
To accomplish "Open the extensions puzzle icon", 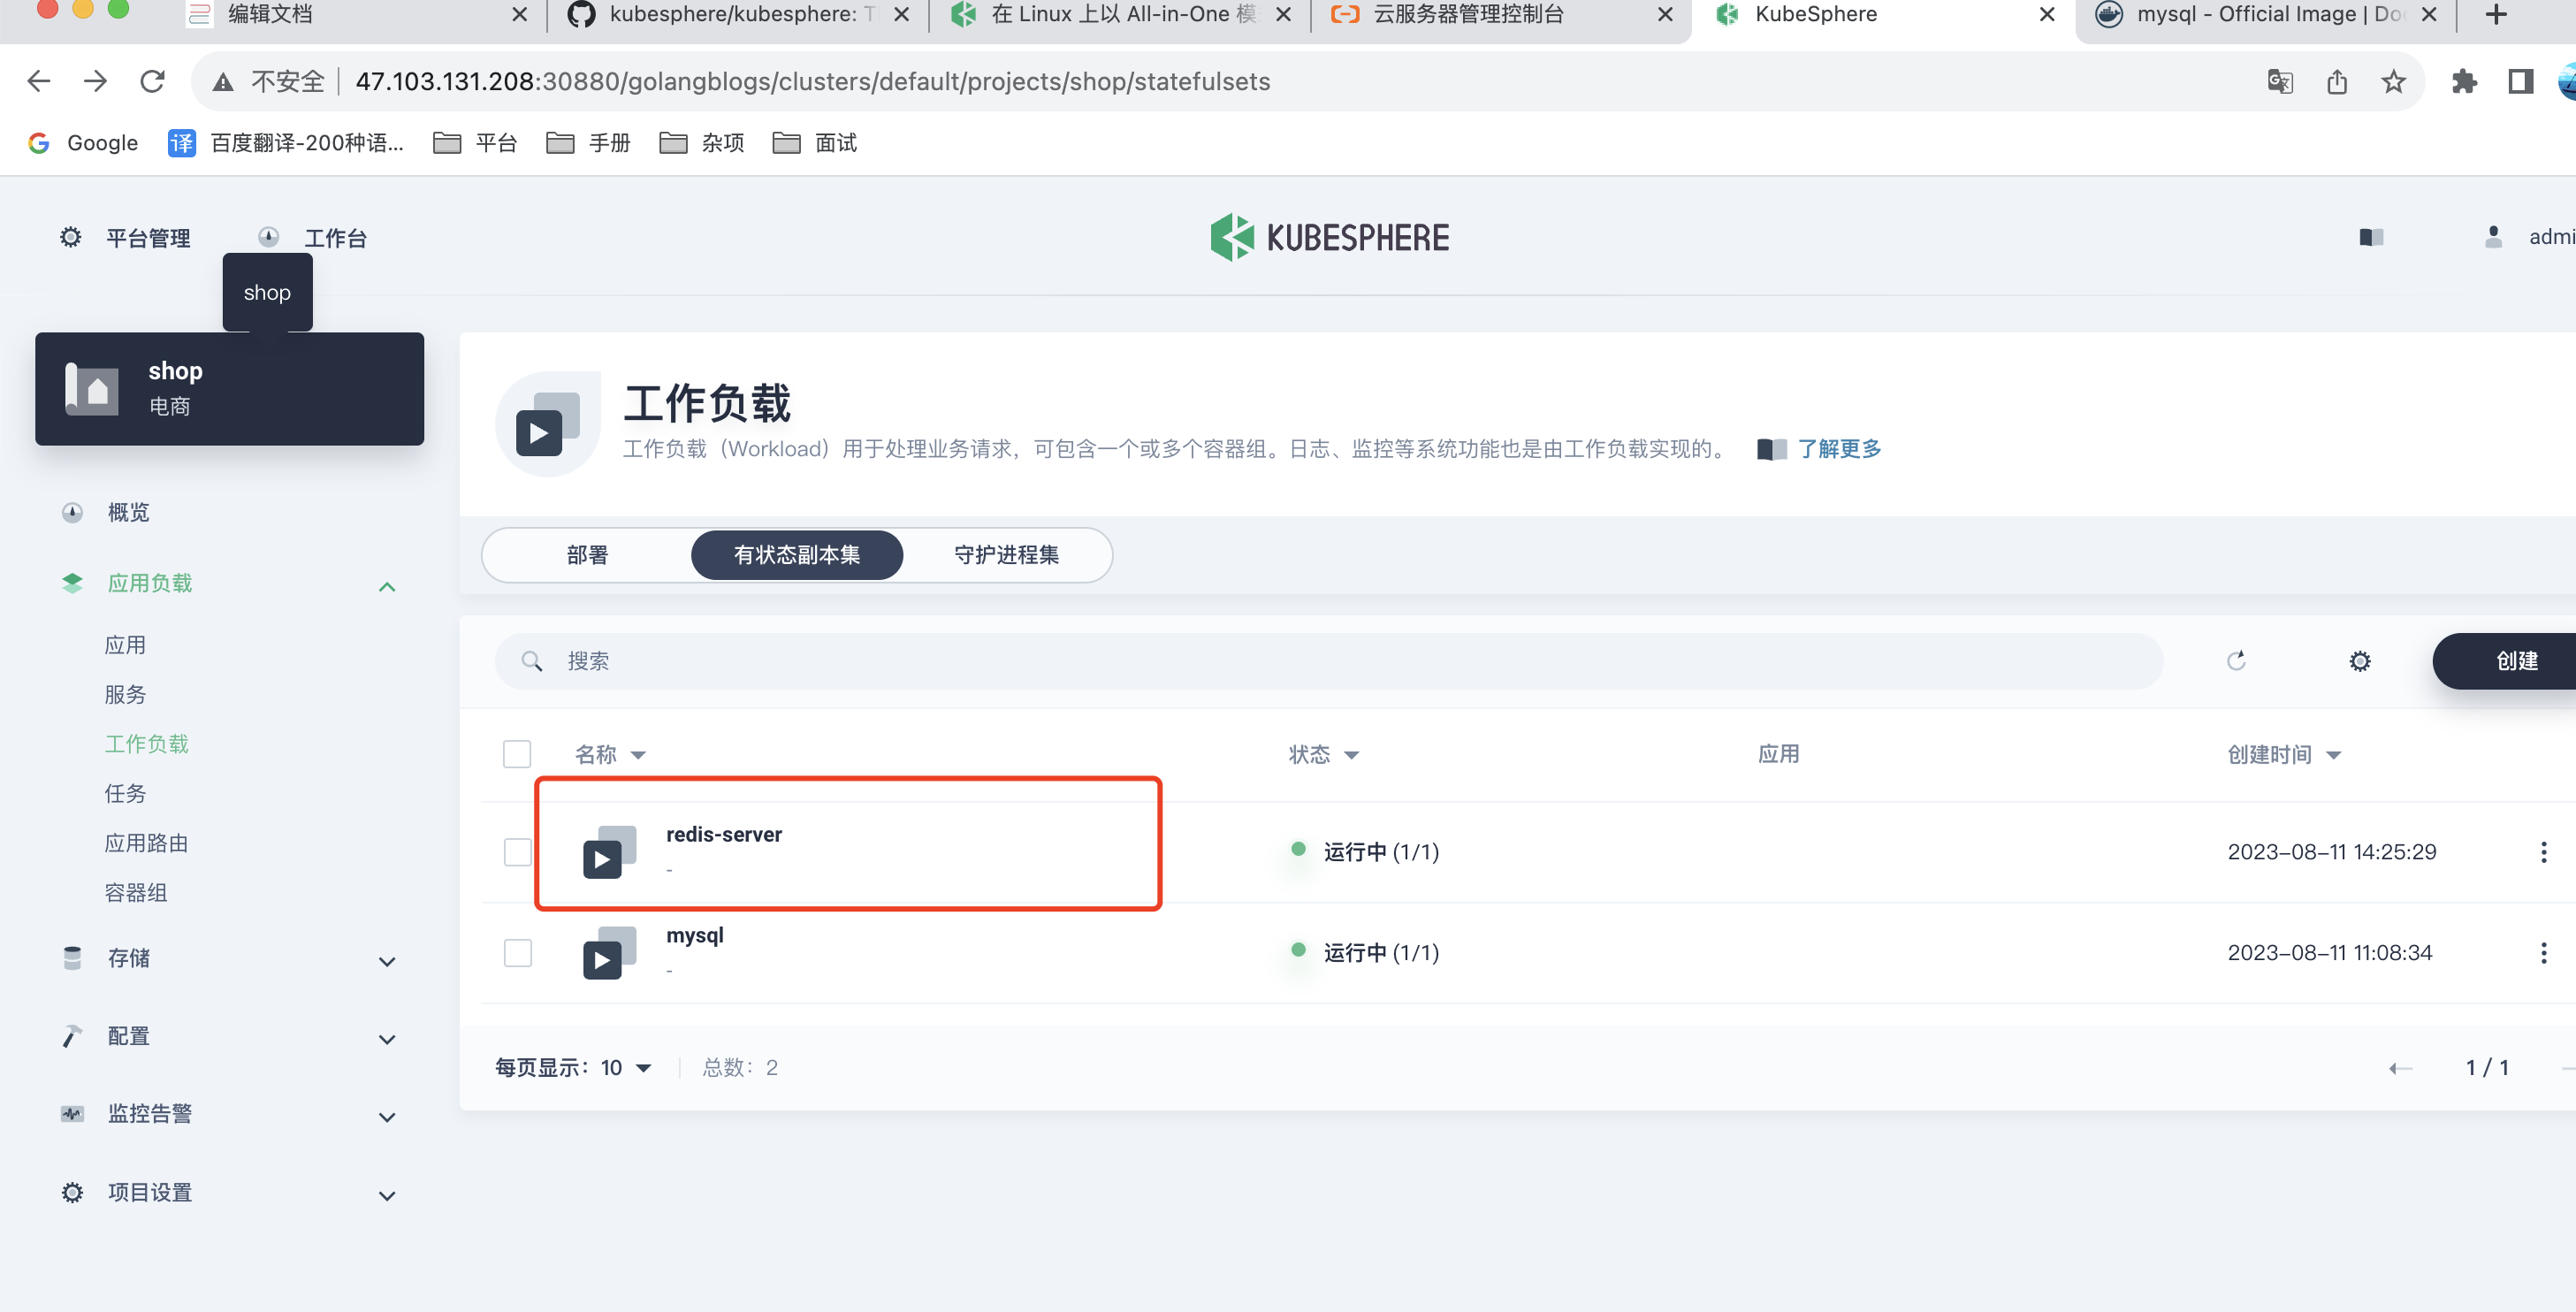I will tap(2464, 81).
